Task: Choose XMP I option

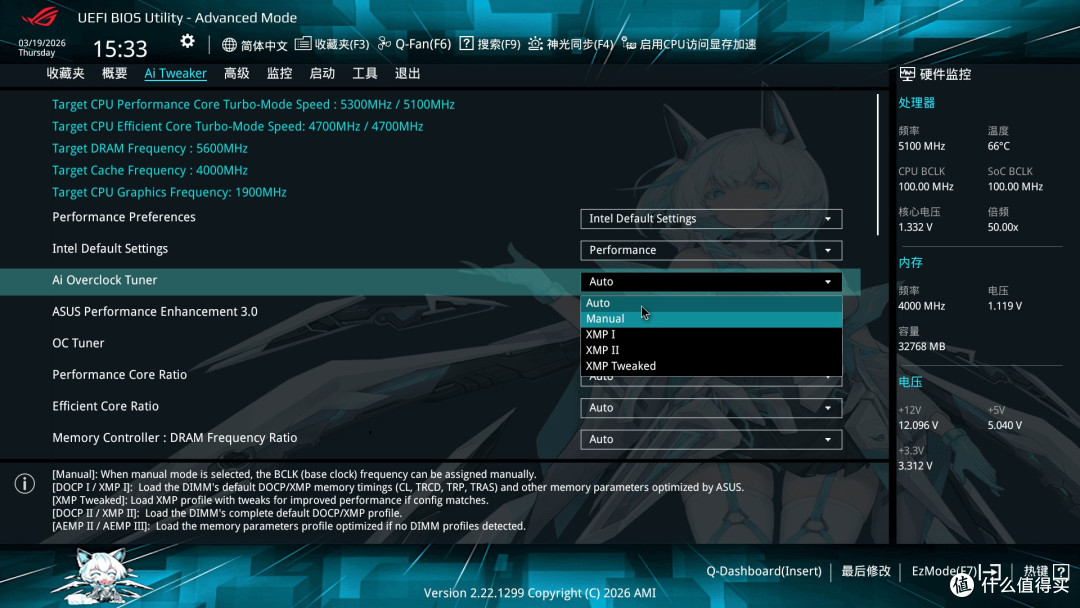Action: point(711,335)
